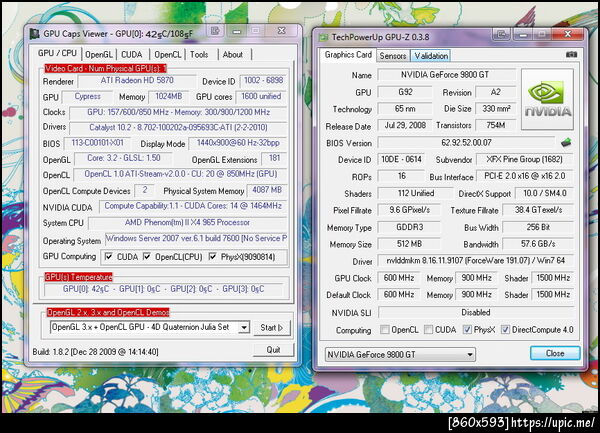Click the Device ID value 1002 - 6898

click(263, 81)
